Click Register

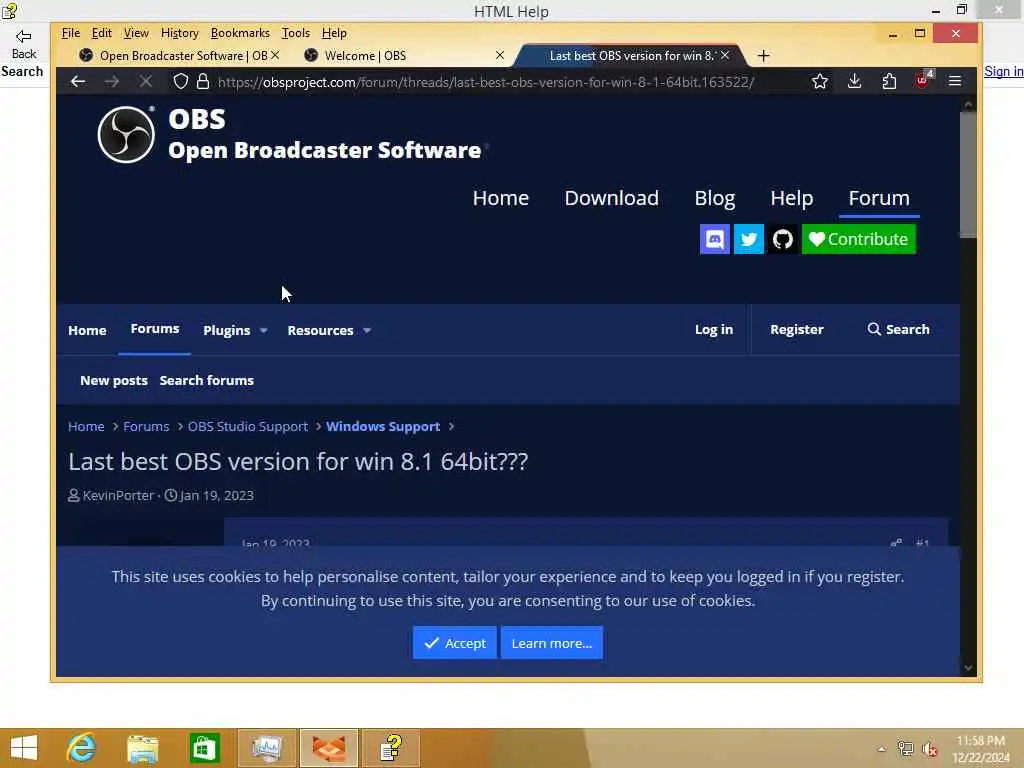point(797,329)
